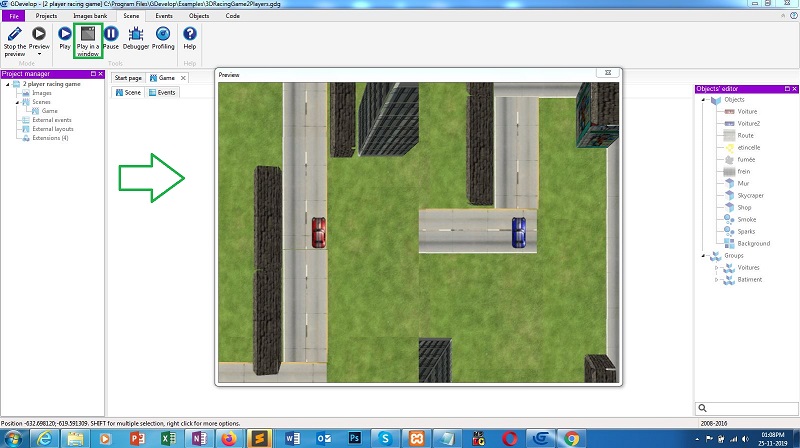Open the Profiling tool
The image size is (800, 448).
pyautogui.click(x=163, y=38)
